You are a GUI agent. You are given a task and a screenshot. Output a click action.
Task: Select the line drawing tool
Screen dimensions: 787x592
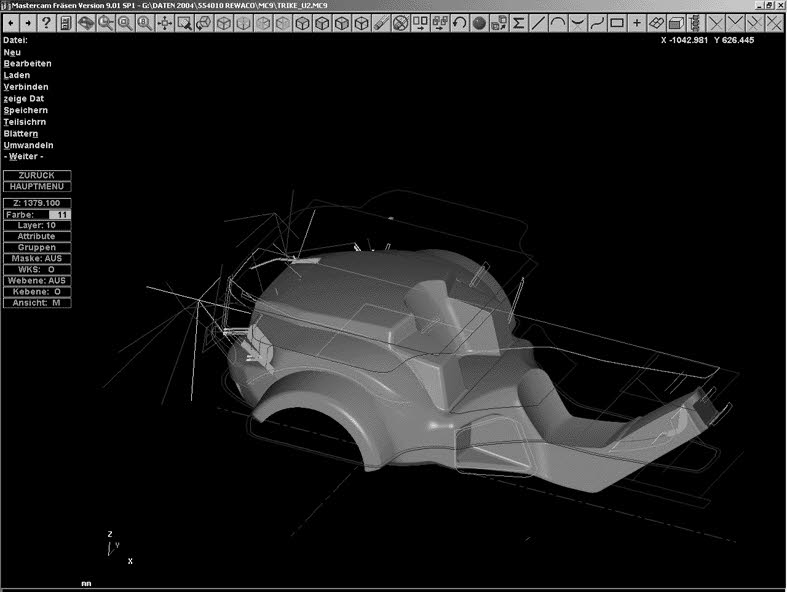click(x=538, y=22)
